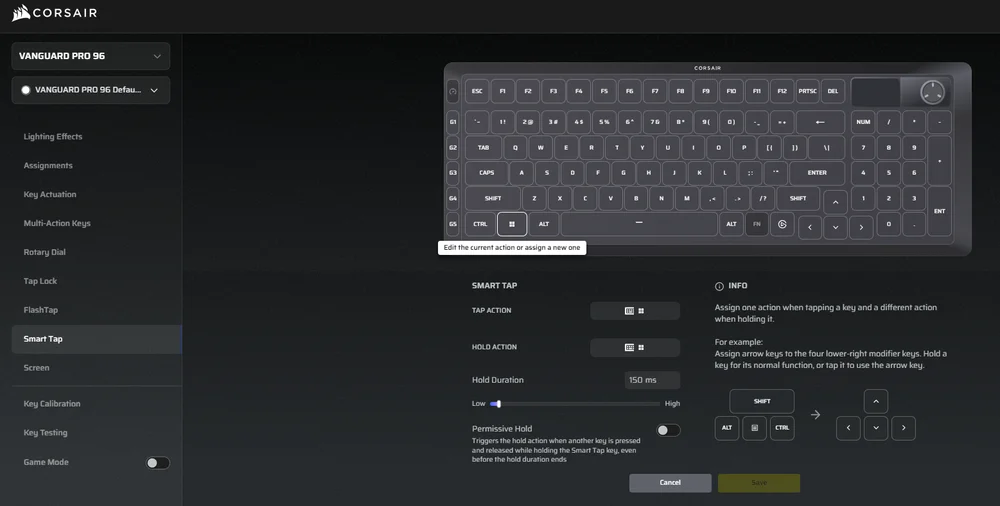Click the Hold Duration slider handle

click(x=498, y=404)
